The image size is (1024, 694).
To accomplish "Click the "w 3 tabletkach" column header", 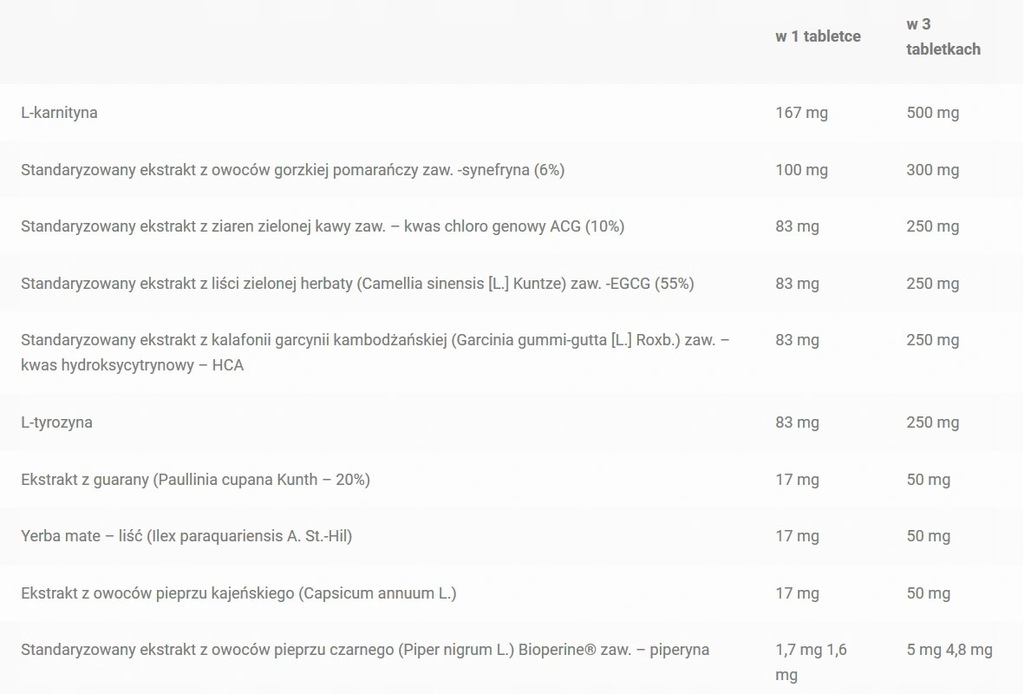I will click(943, 37).
